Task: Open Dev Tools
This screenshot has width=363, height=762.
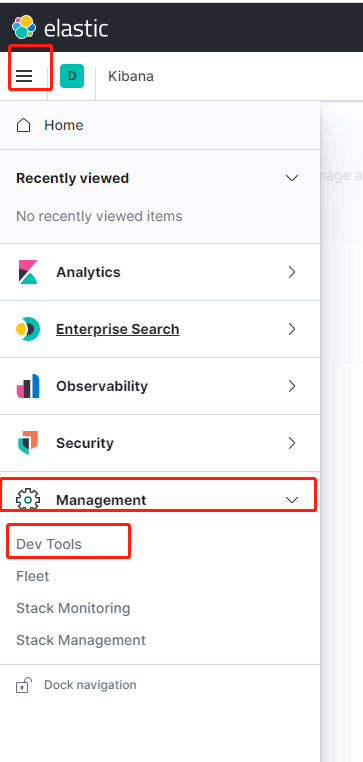Action: point(49,544)
